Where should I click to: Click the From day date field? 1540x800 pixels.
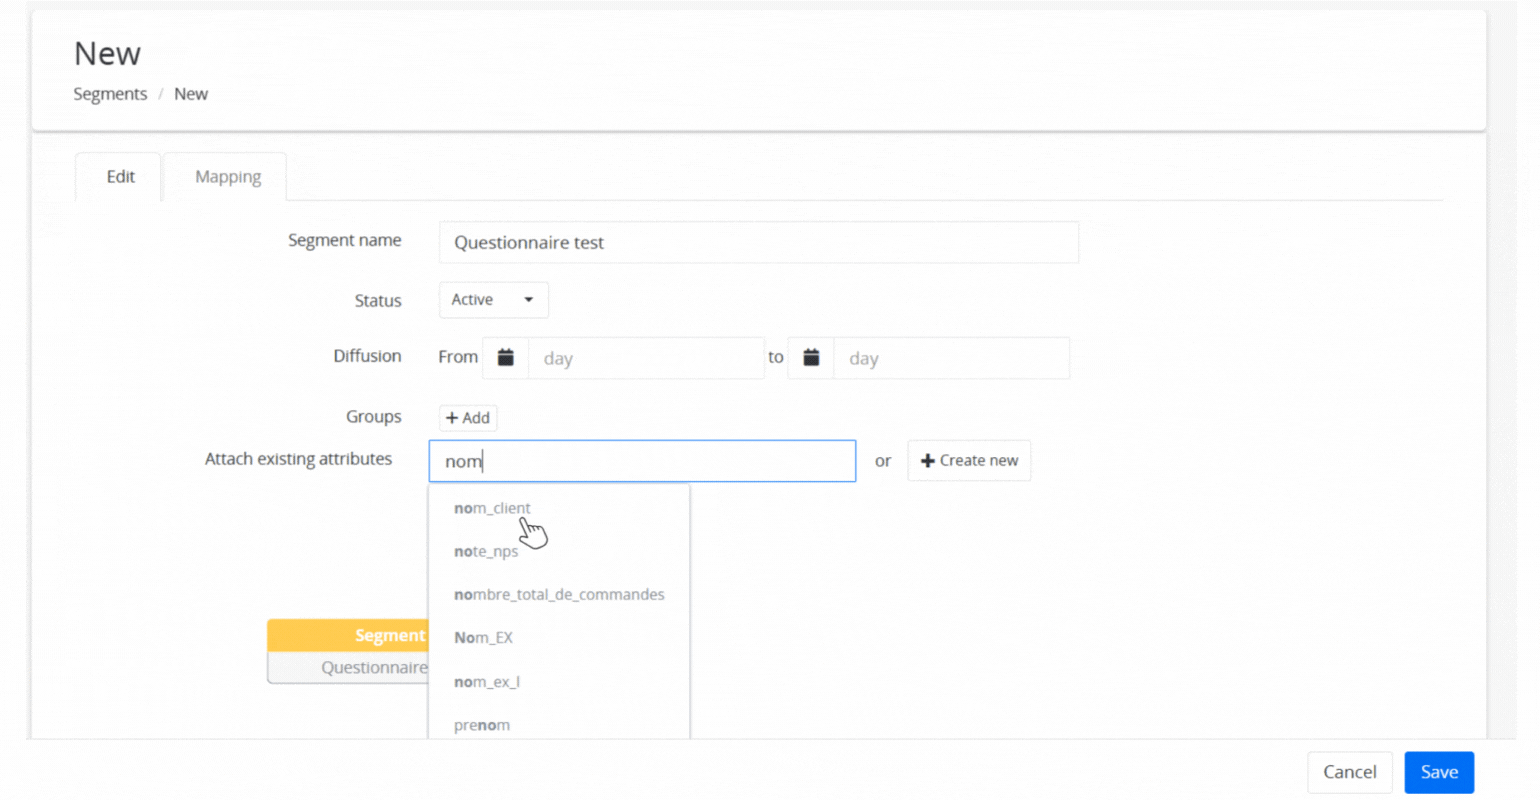pos(645,358)
